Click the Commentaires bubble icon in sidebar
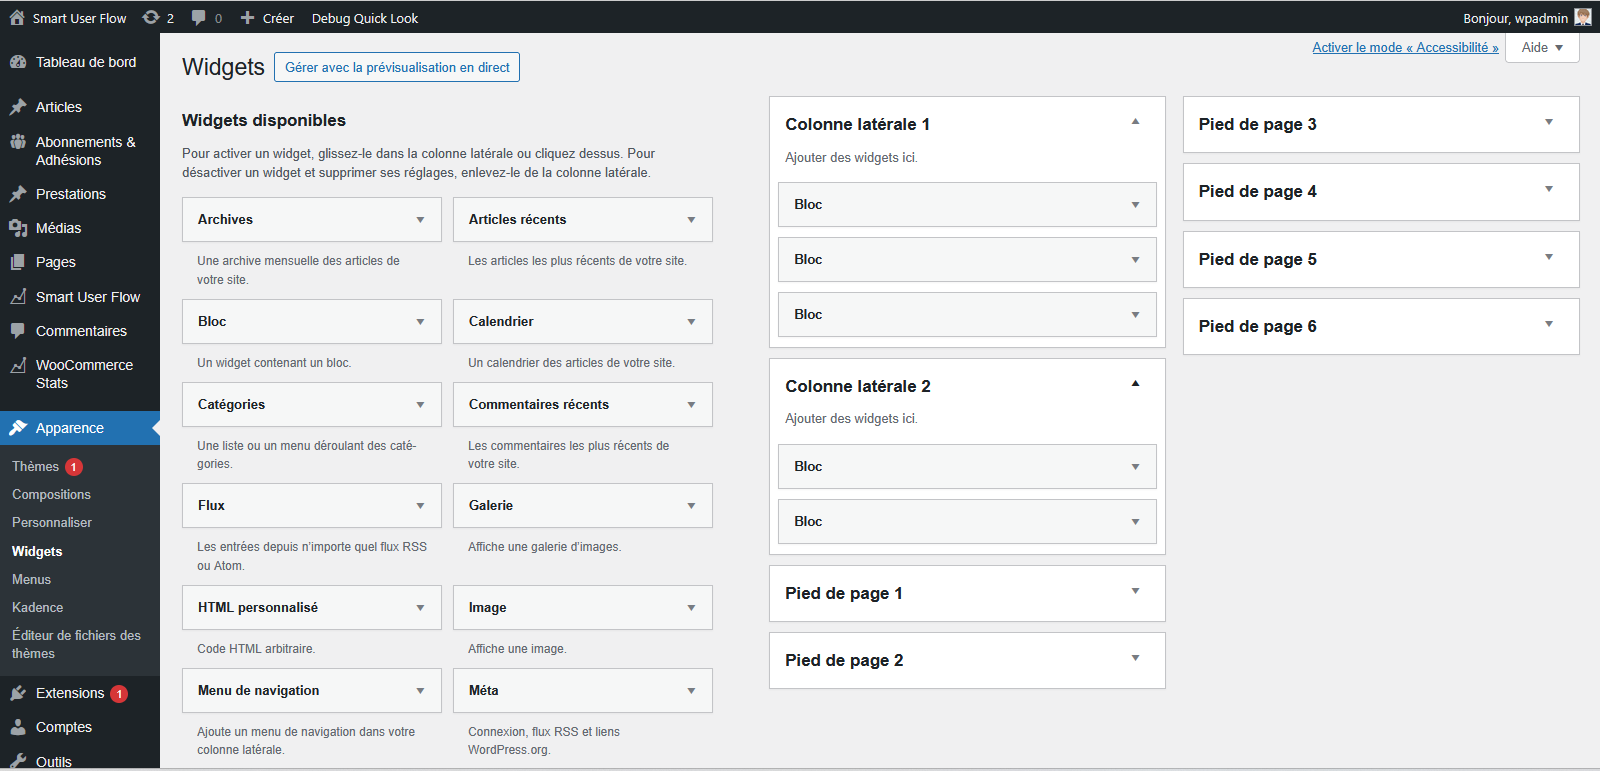 (18, 331)
